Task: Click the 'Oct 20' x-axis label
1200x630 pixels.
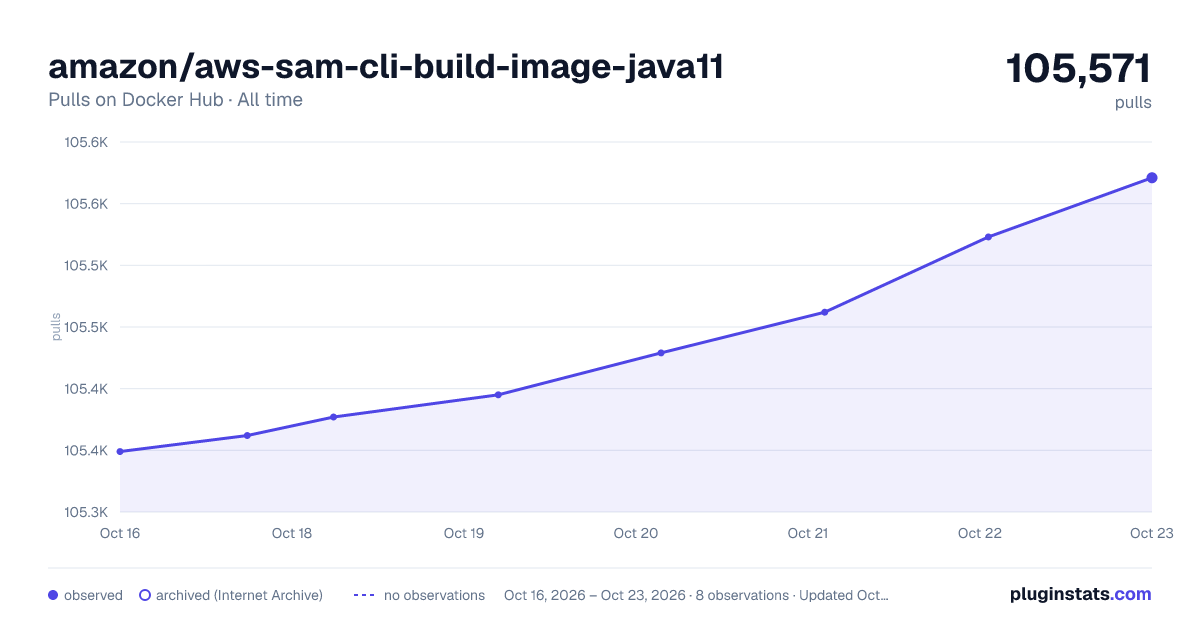Action: click(636, 533)
